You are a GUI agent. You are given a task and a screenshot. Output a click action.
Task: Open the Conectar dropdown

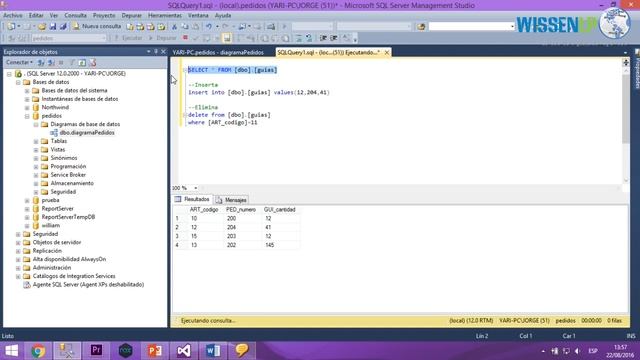(19, 63)
